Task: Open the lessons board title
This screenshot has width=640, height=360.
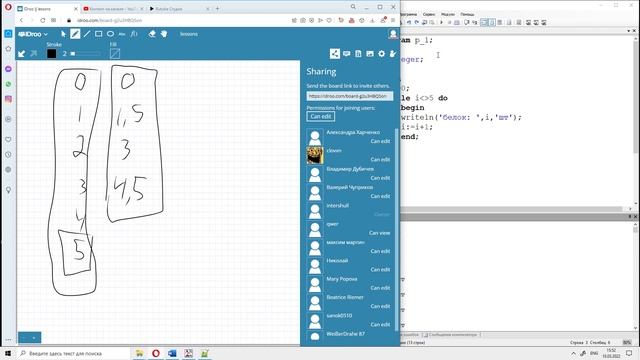Action: (189, 34)
